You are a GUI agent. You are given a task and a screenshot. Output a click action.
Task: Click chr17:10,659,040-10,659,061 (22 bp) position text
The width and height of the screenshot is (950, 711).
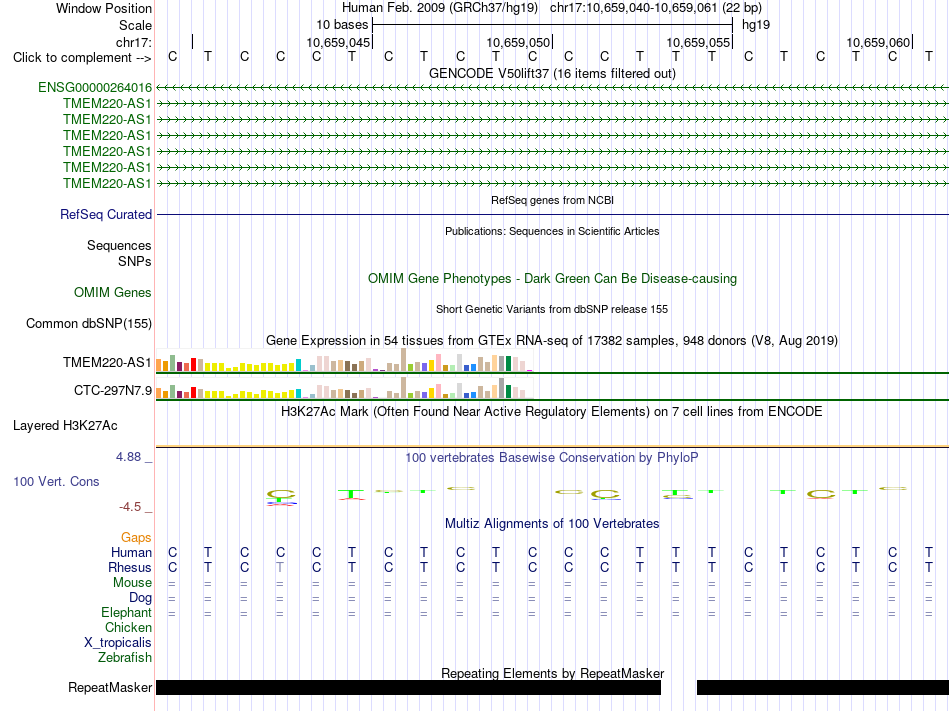[656, 8]
